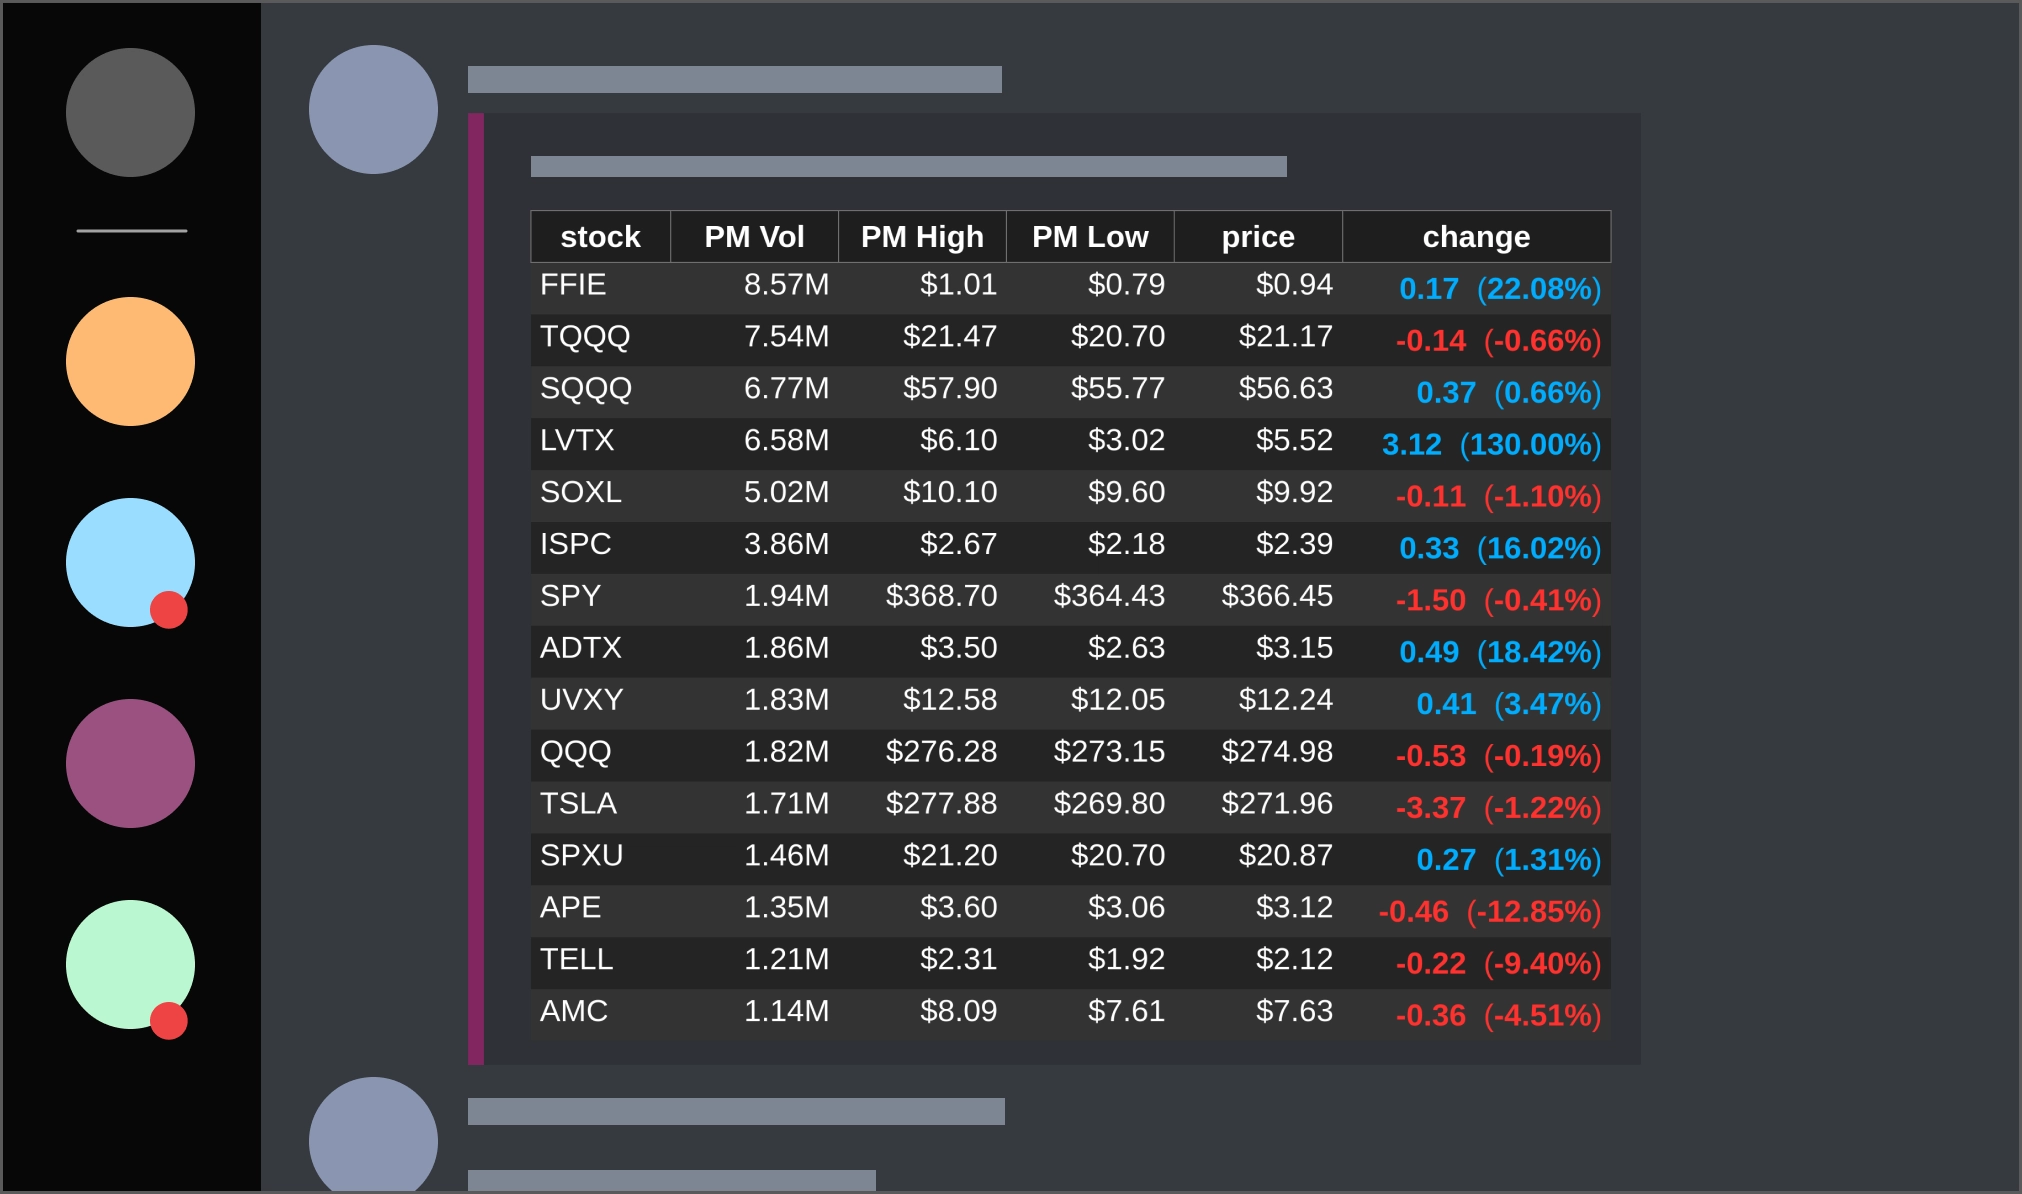Click QQQ PM Low $273.15
2022x1194 pixels.
[x=1109, y=753]
